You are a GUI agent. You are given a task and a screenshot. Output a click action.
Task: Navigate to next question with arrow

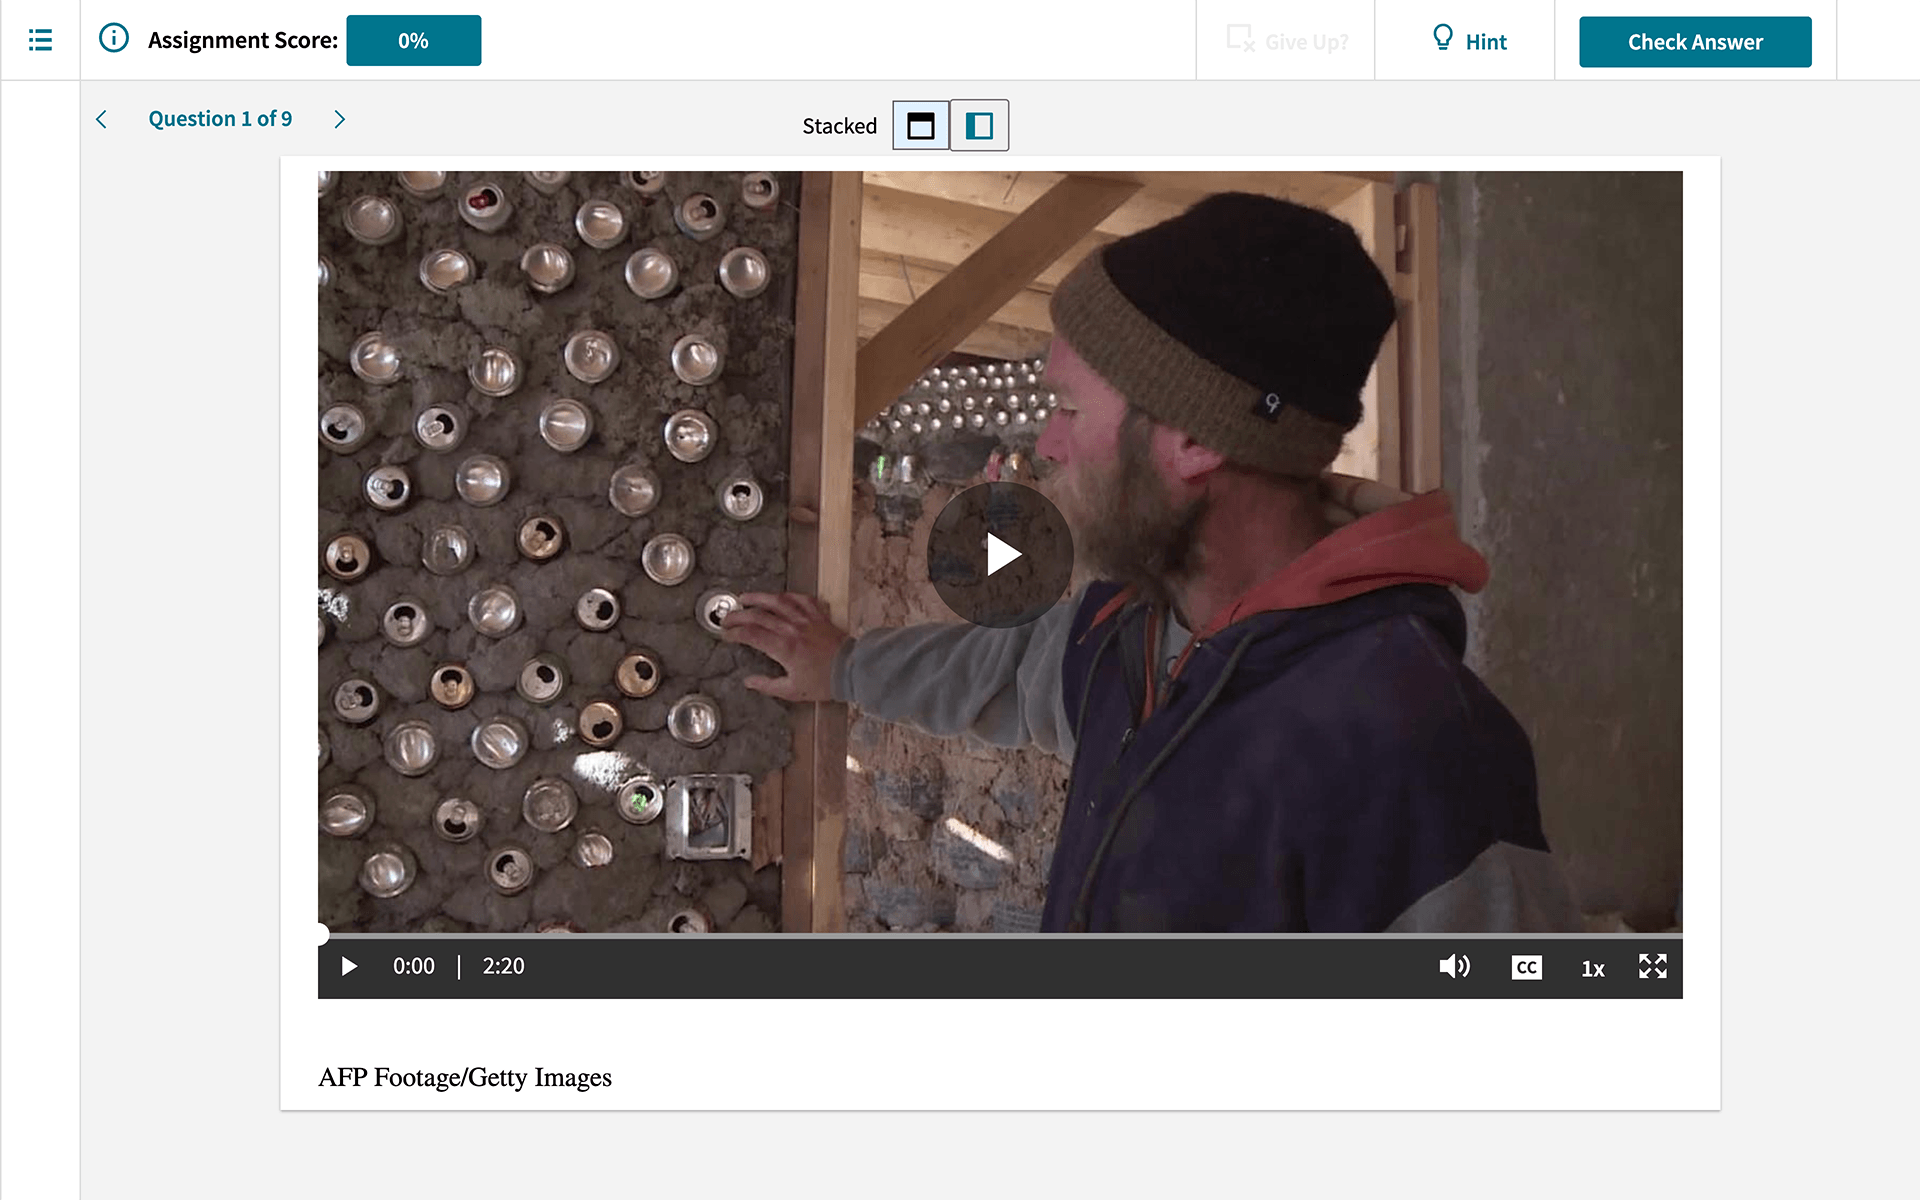click(x=340, y=119)
